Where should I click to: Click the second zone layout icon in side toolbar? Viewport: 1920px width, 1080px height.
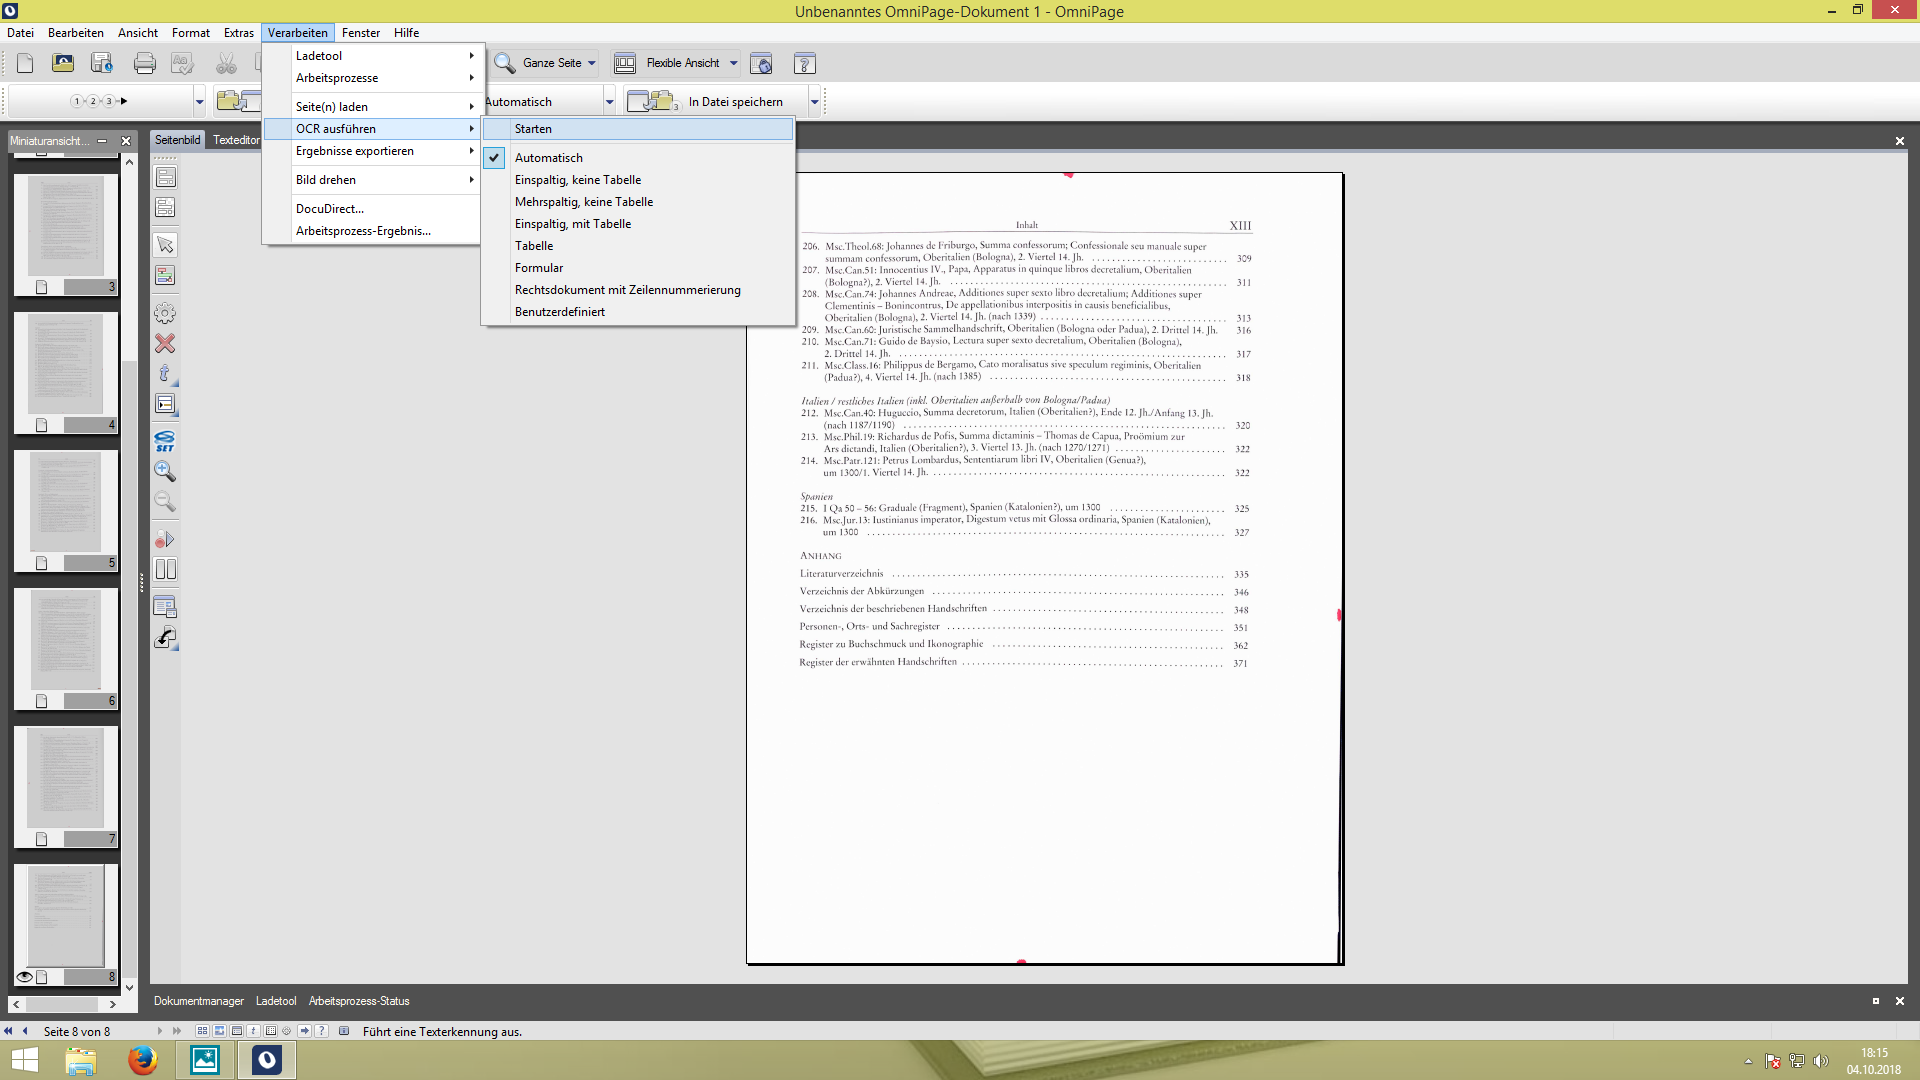(165, 207)
